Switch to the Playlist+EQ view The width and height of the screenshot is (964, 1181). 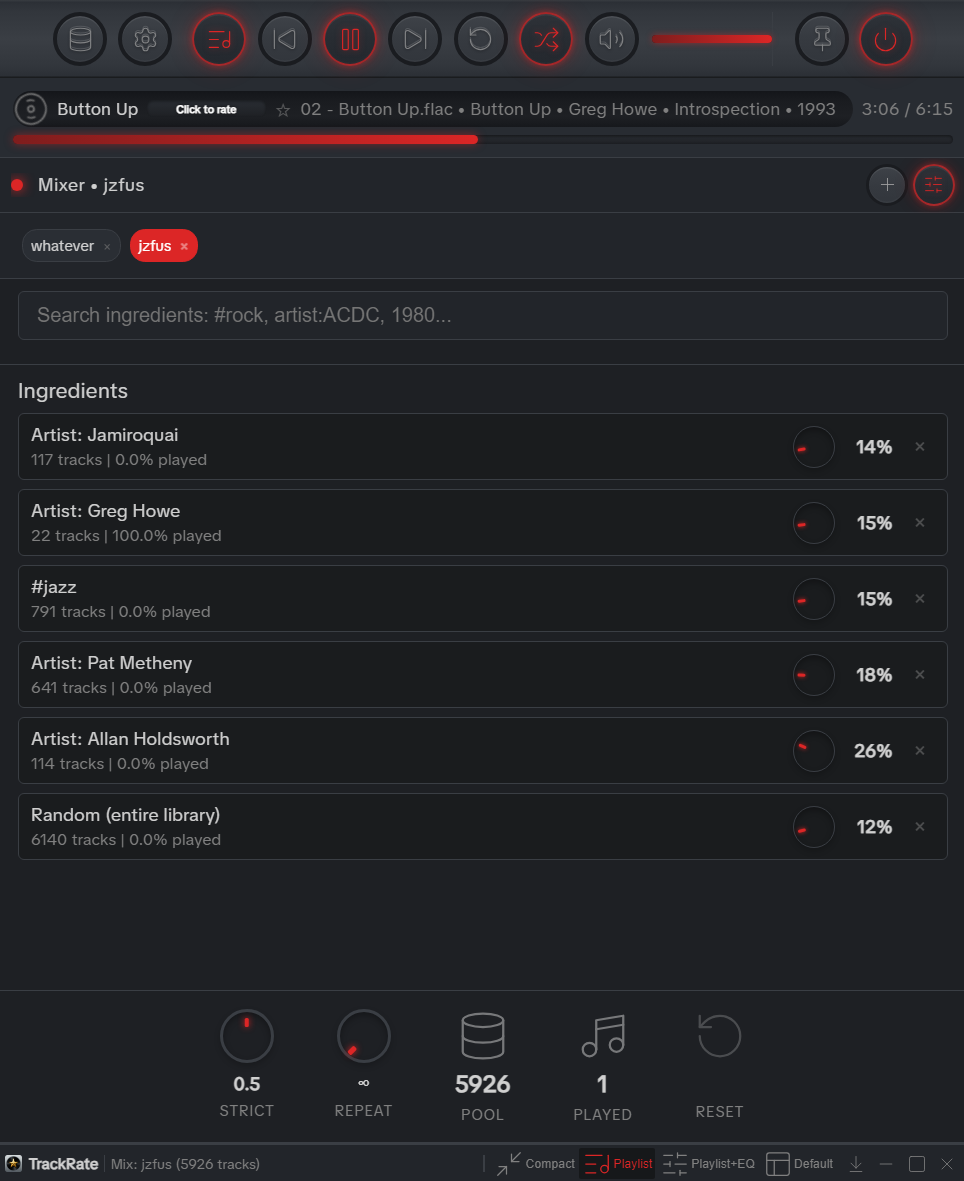coord(708,1164)
